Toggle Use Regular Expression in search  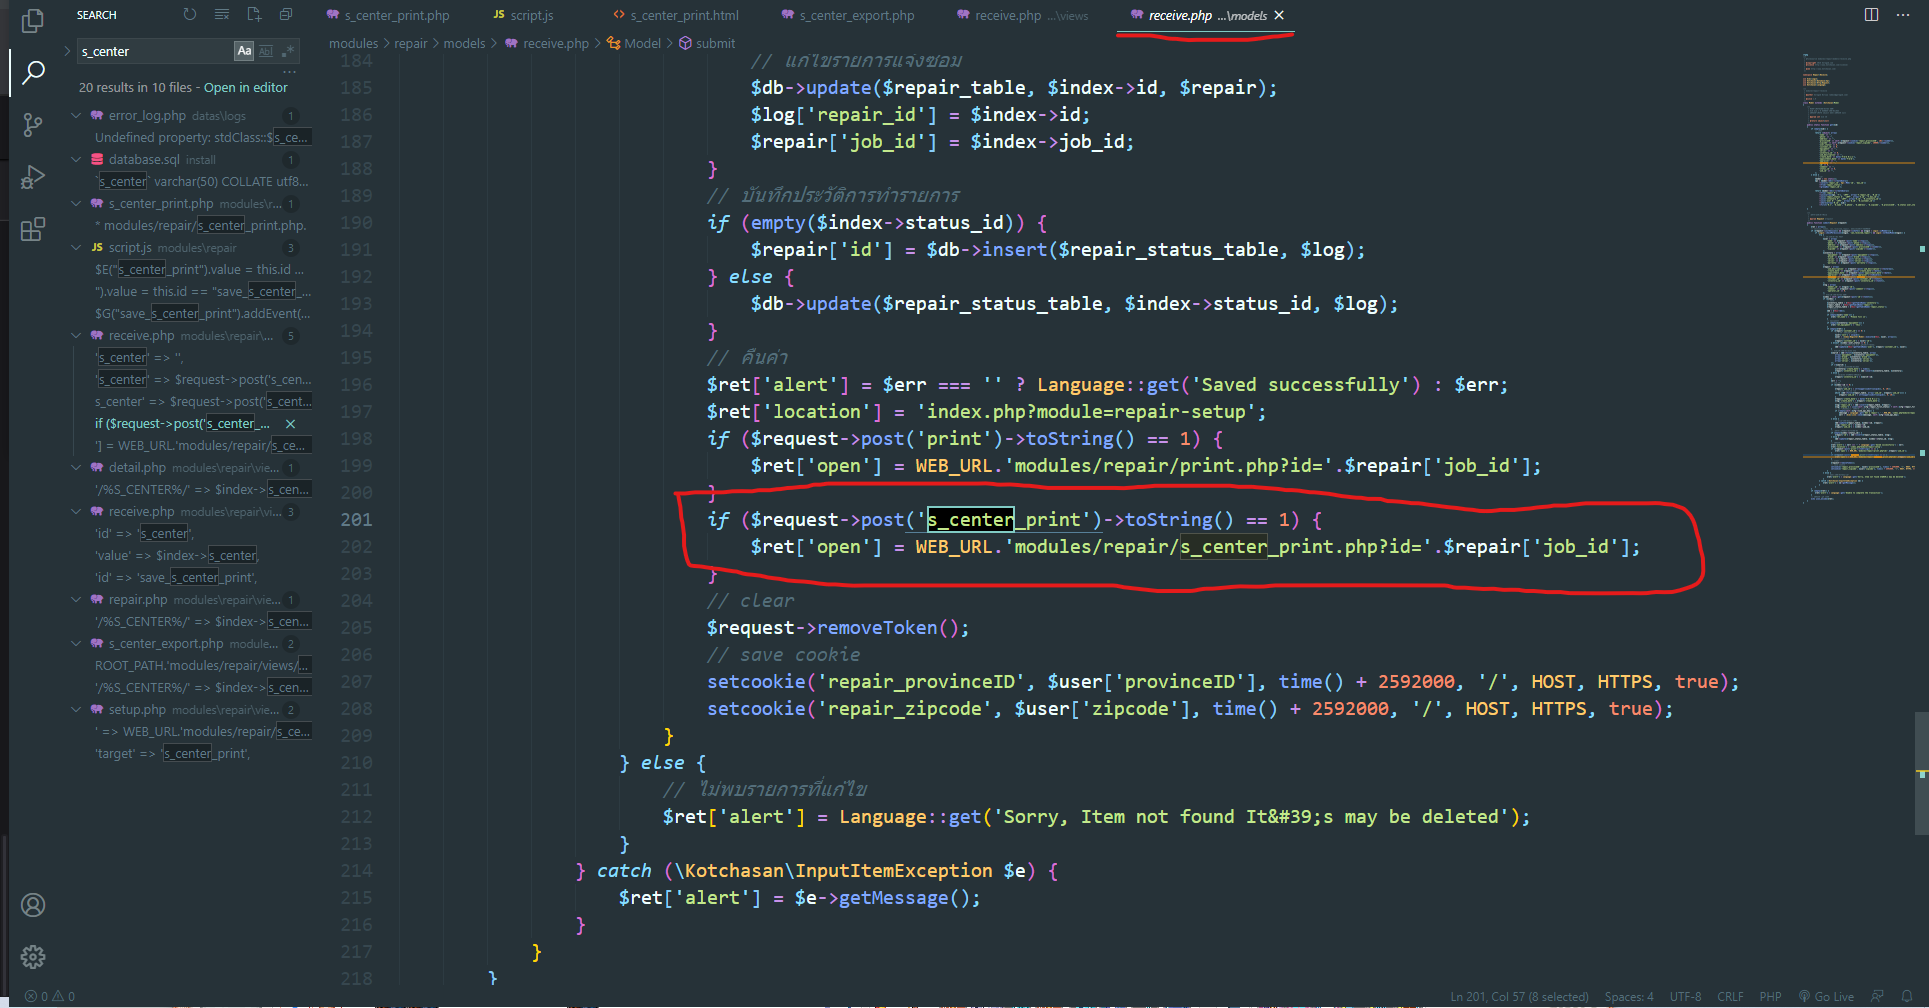tap(288, 51)
